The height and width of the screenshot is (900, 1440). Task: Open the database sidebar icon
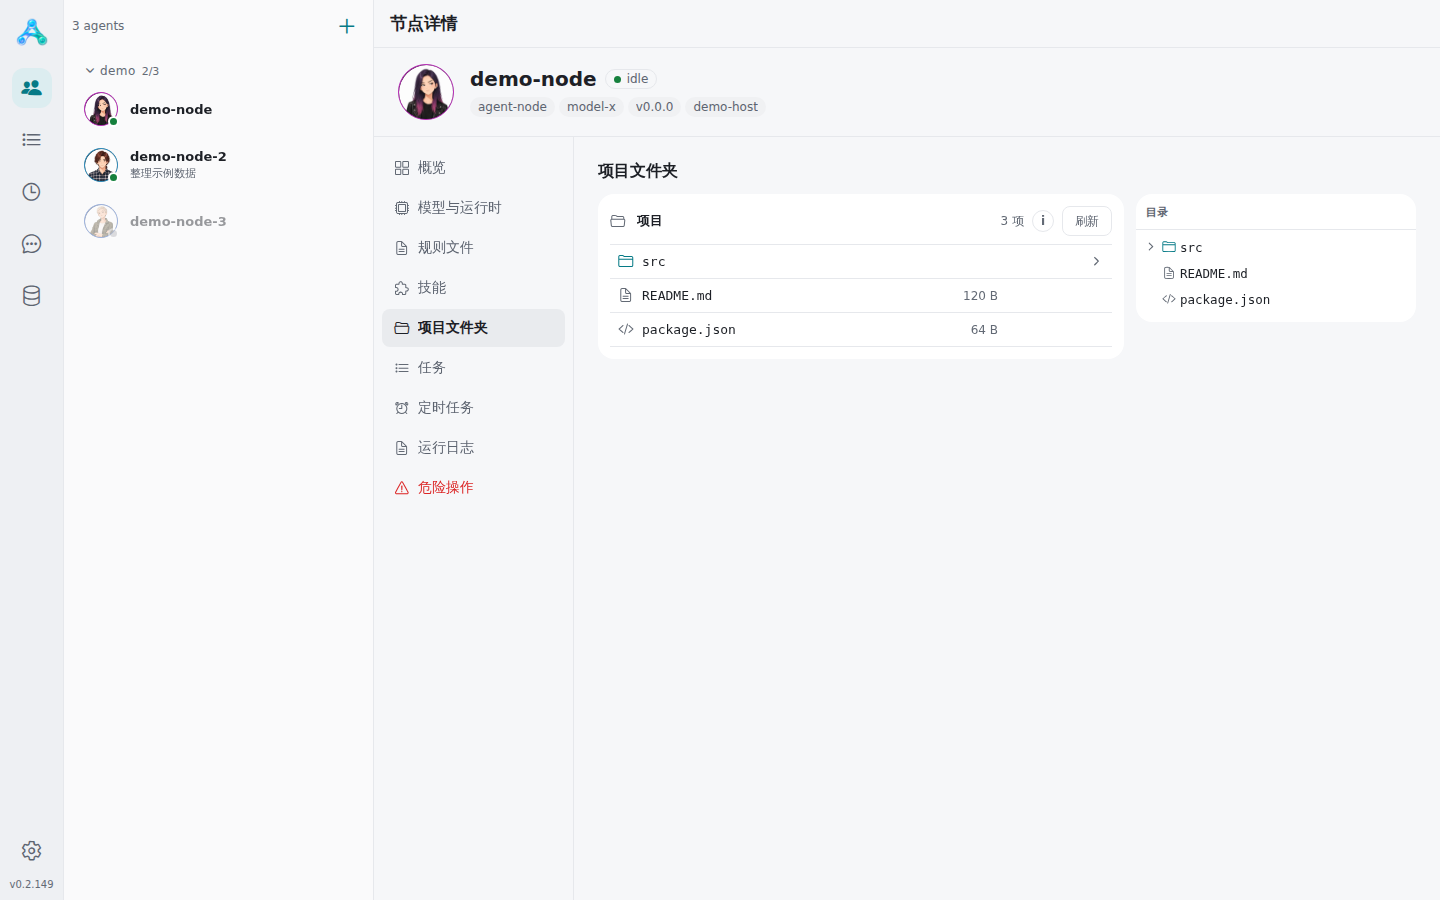[32, 296]
